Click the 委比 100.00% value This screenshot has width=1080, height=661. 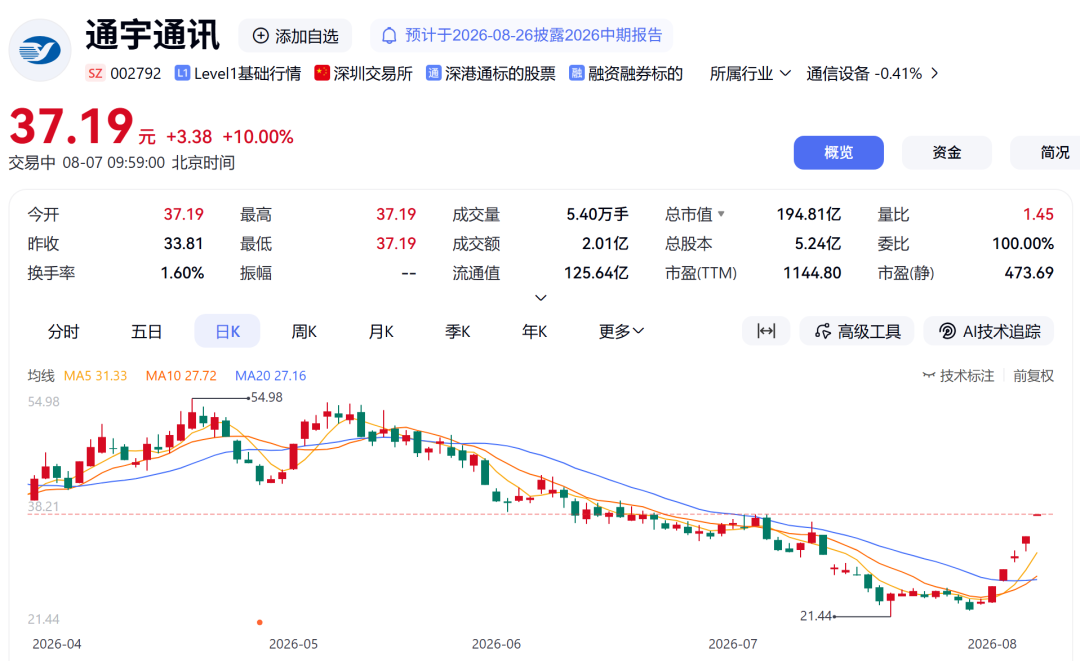coord(1023,244)
